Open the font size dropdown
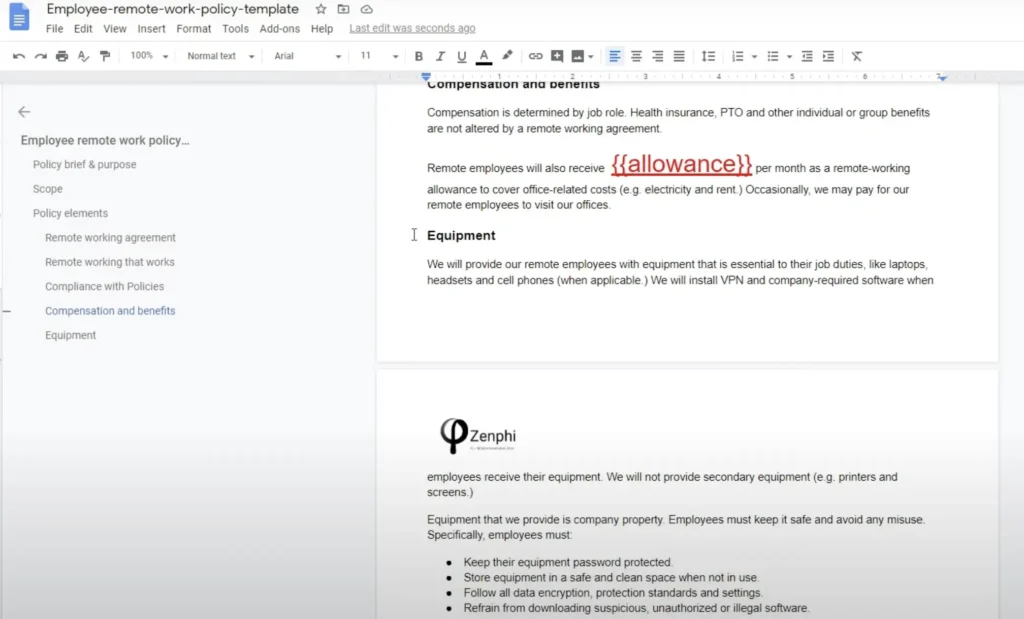Image resolution: width=1024 pixels, height=619 pixels. point(379,56)
